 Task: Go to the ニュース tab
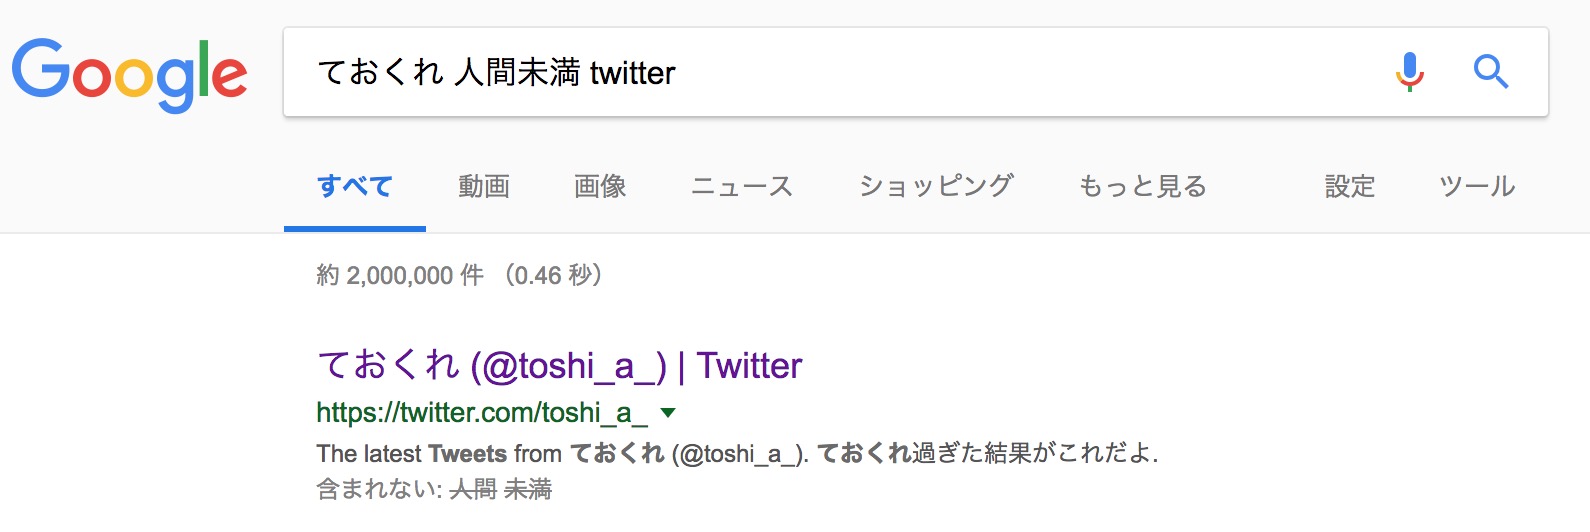click(x=742, y=187)
